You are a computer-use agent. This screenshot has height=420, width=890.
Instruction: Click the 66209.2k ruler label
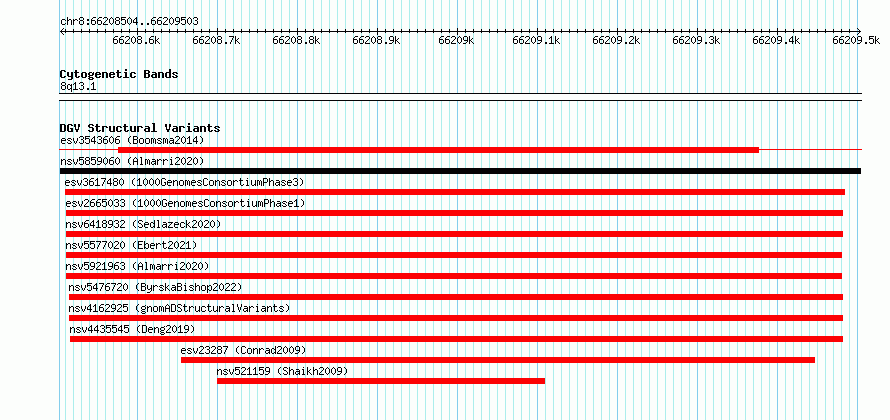(x=616, y=40)
